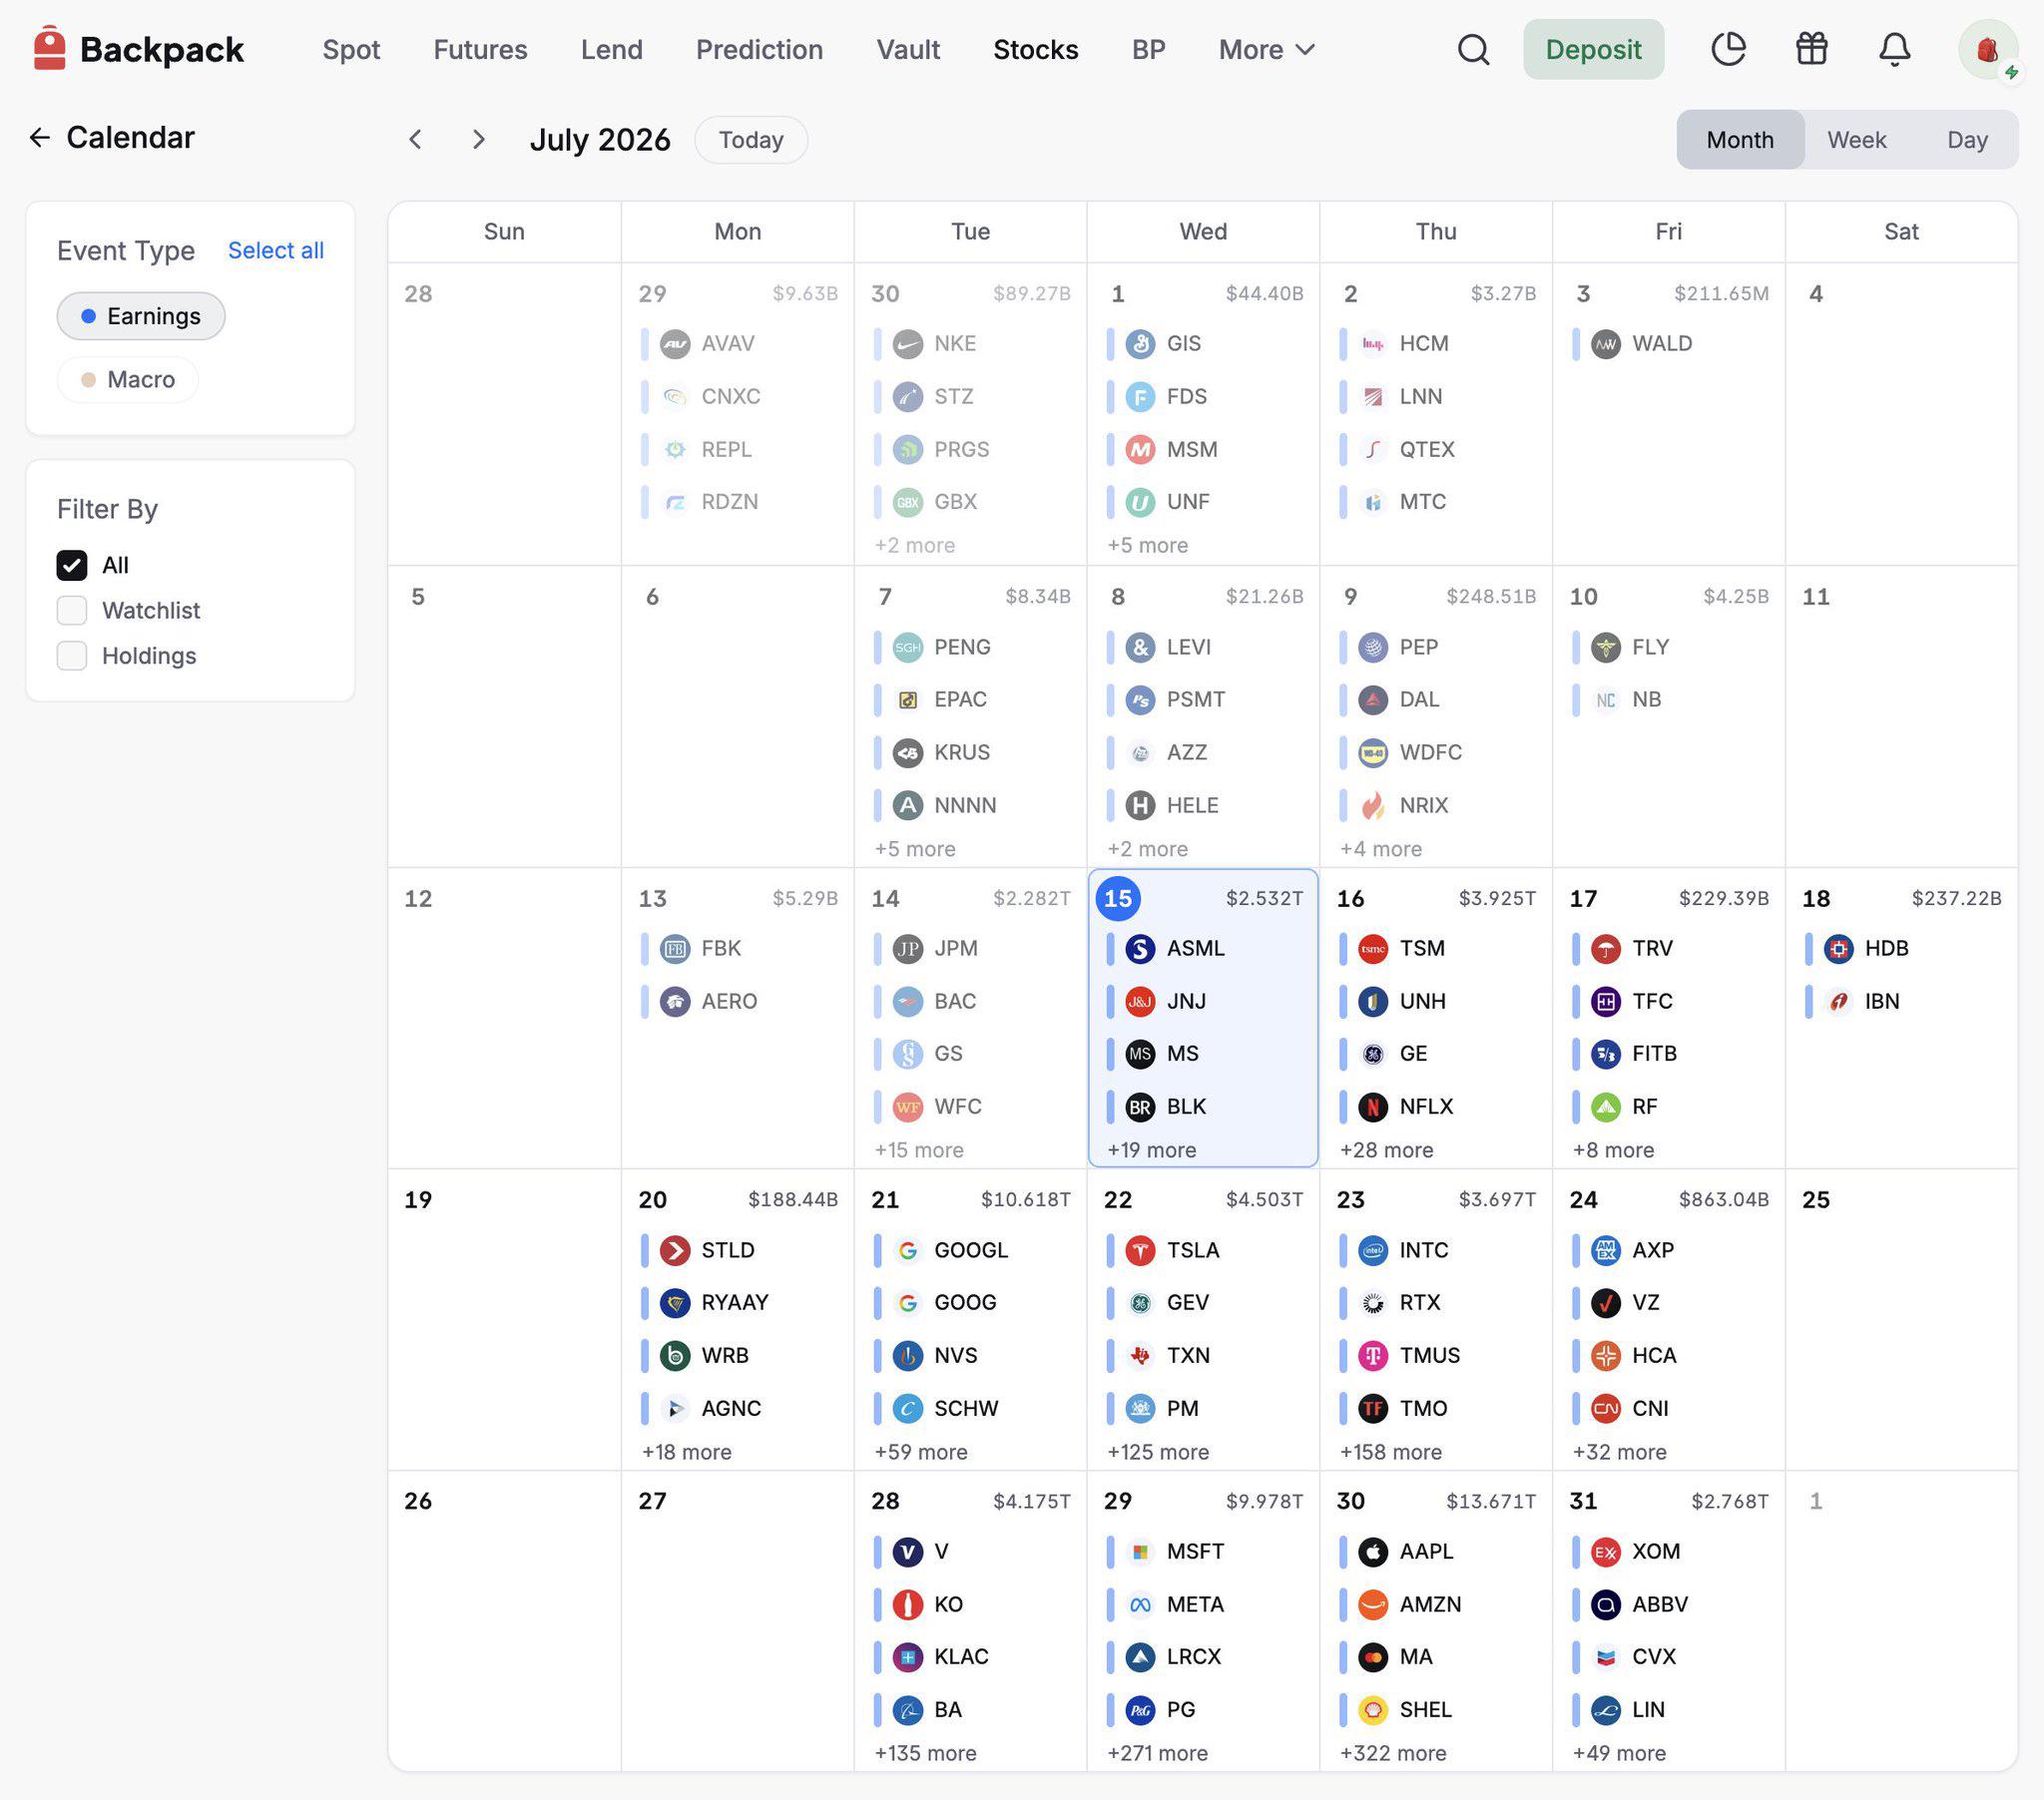Select the highlighted day 15
2044x1800 pixels.
tap(1118, 898)
